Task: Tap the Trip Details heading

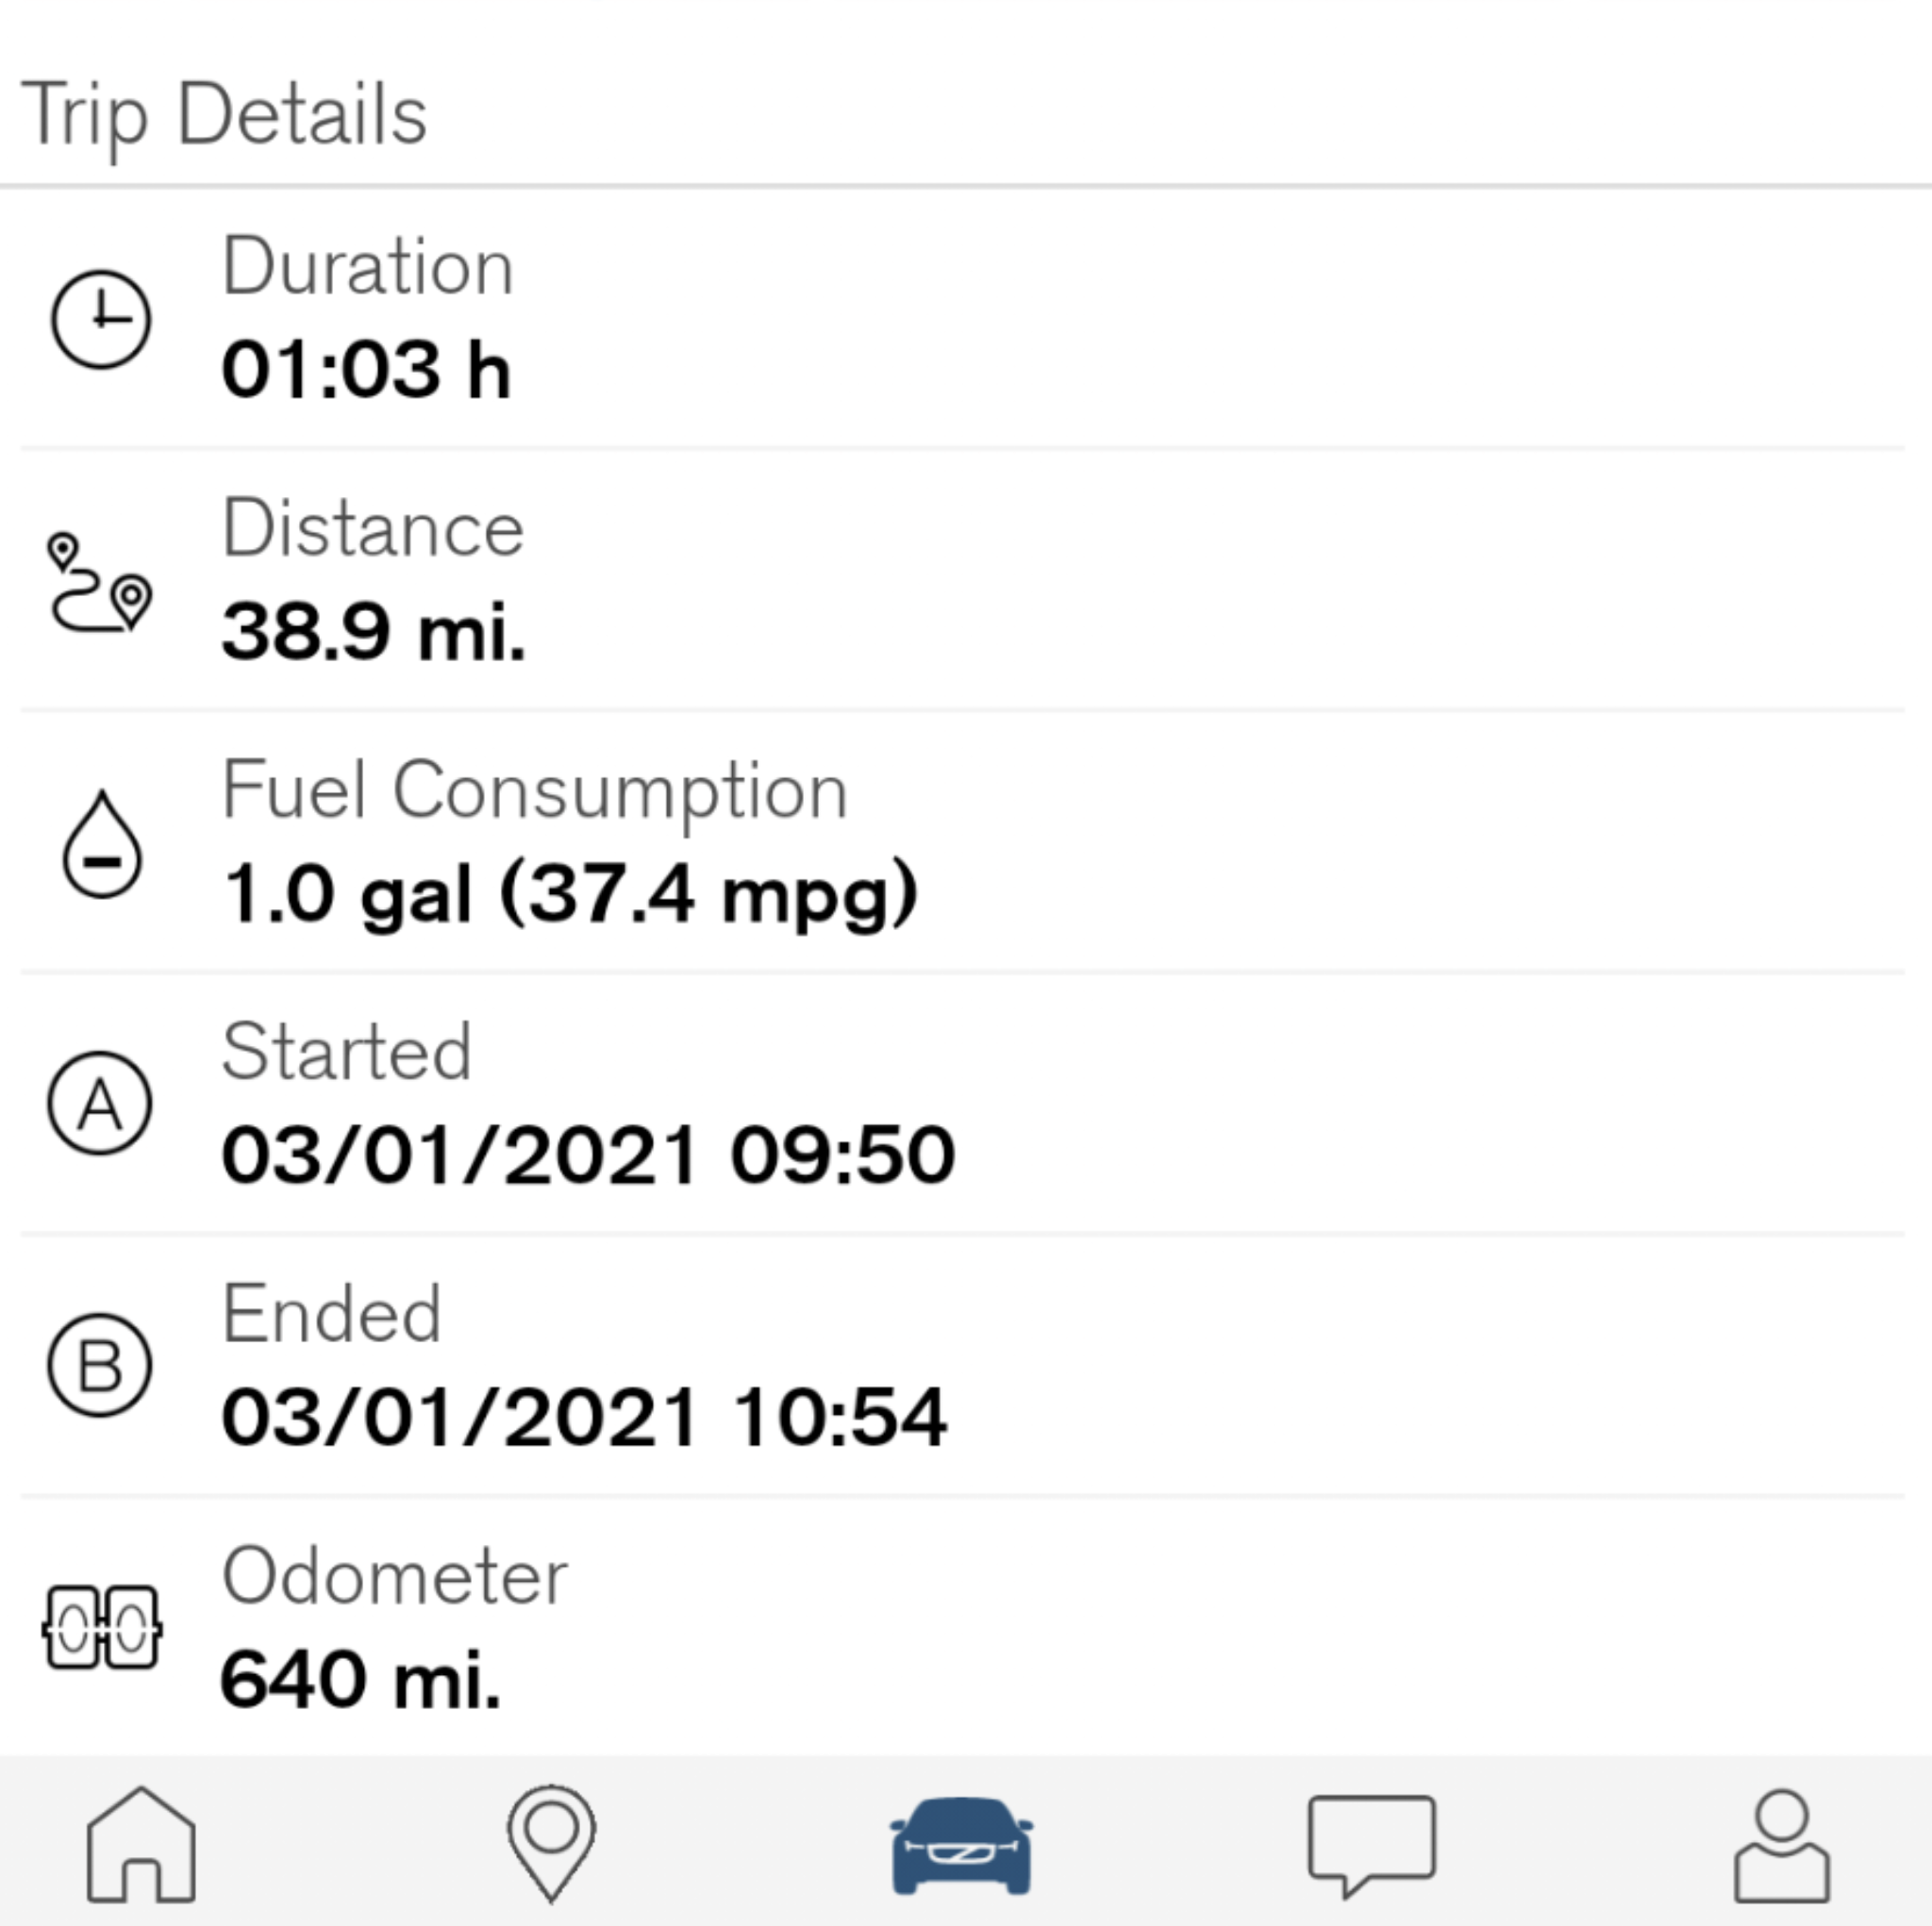Action: pos(225,115)
